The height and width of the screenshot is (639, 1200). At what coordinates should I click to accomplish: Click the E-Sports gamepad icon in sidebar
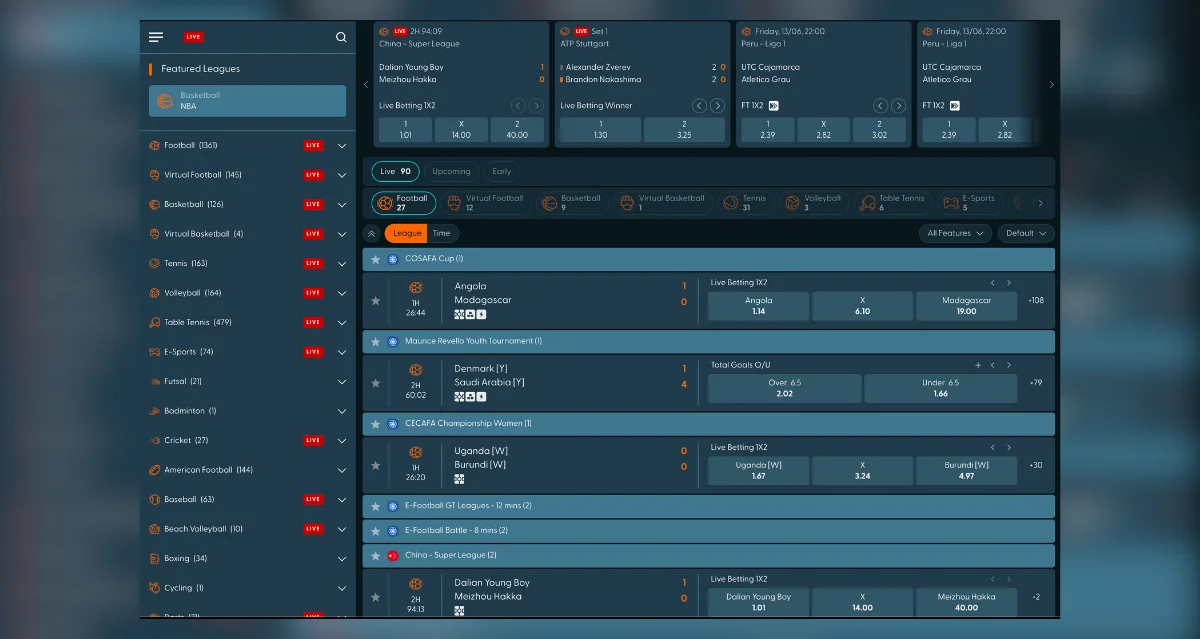[x=155, y=352]
